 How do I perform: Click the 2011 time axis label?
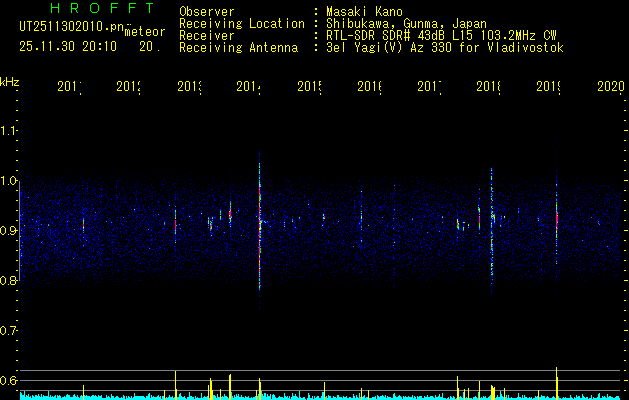pos(69,86)
